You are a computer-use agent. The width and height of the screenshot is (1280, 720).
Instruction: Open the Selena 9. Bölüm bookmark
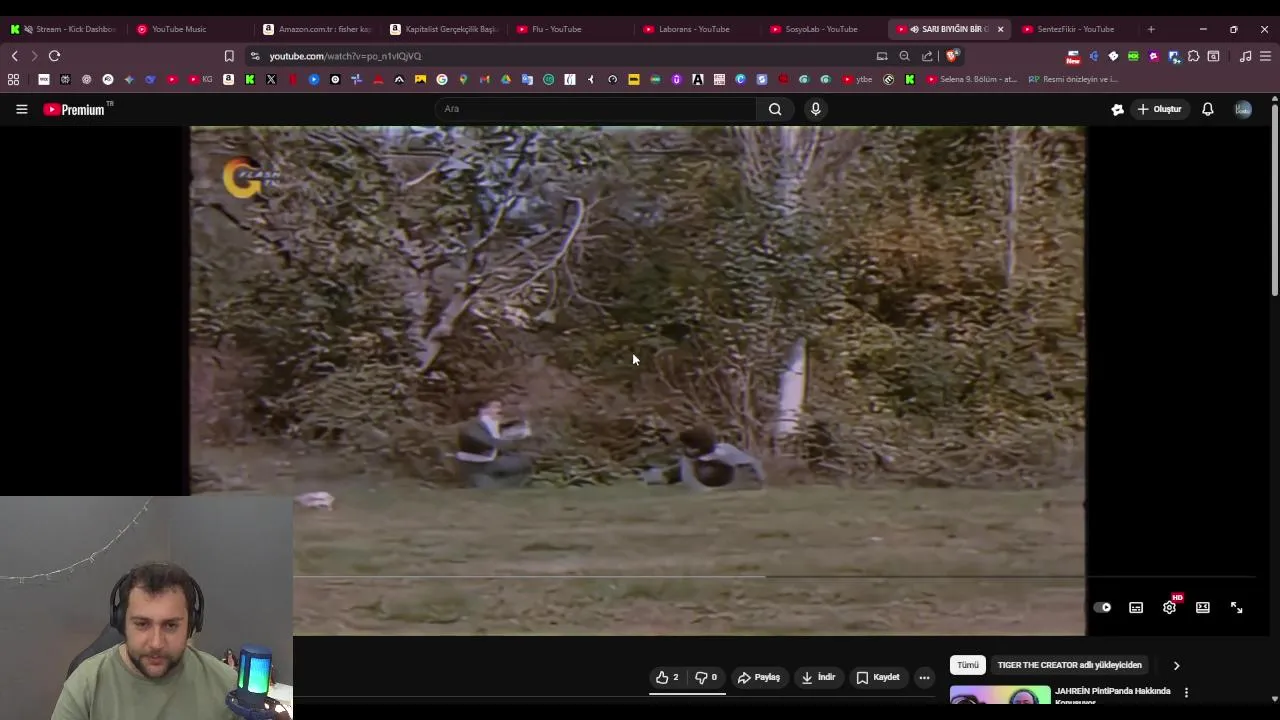pos(971,79)
